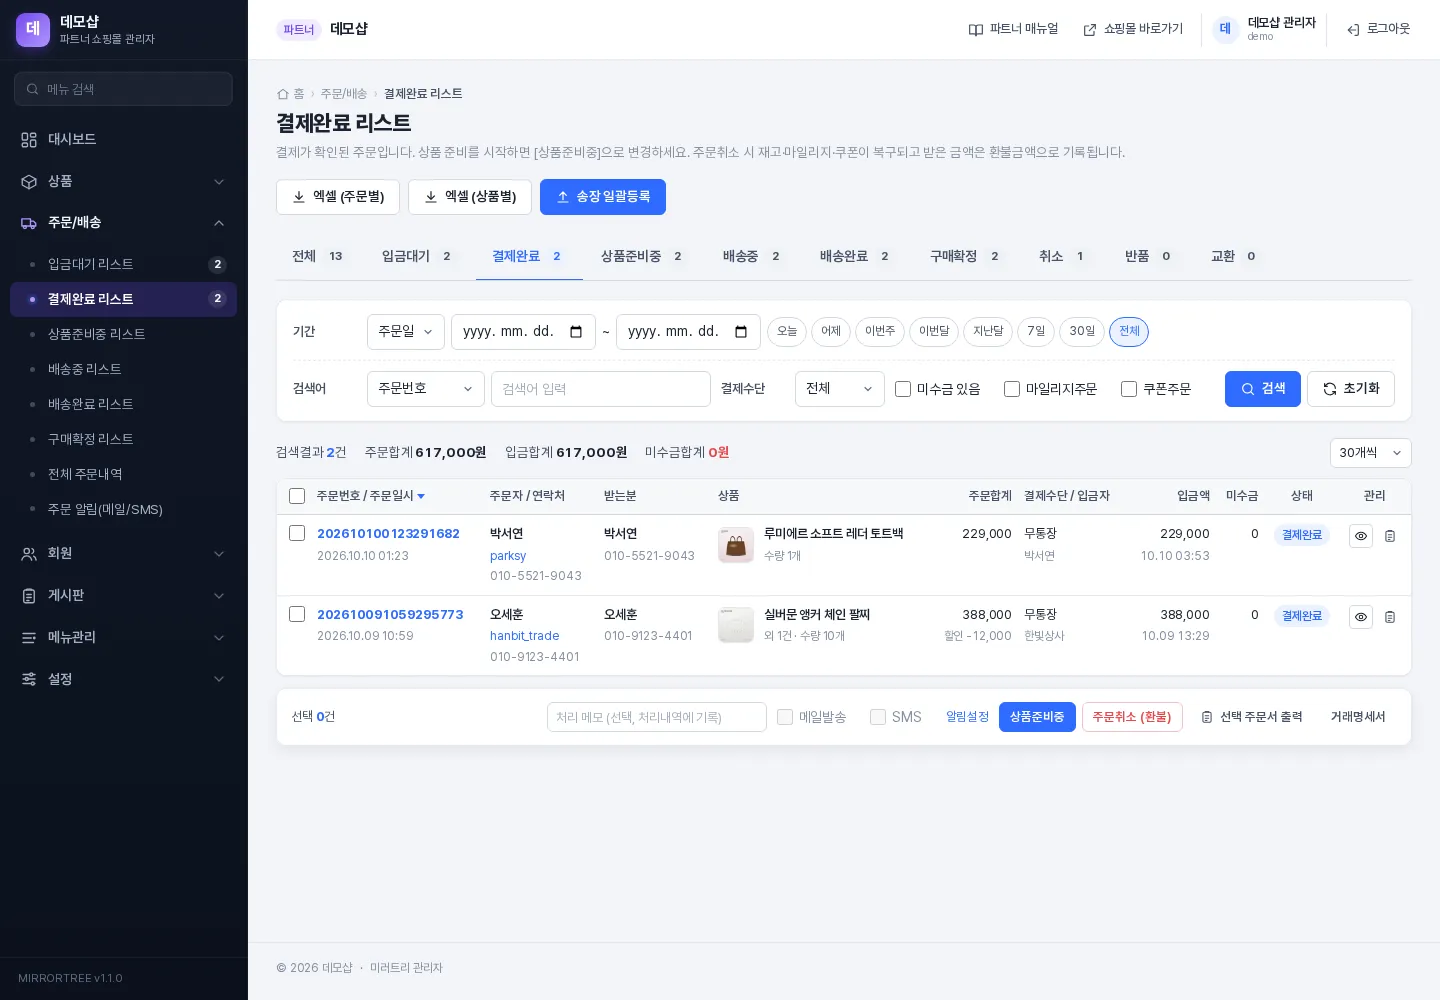The image size is (1440, 1000).
Task: Open the 주문번호 search field dropdown
Action: tap(426, 389)
